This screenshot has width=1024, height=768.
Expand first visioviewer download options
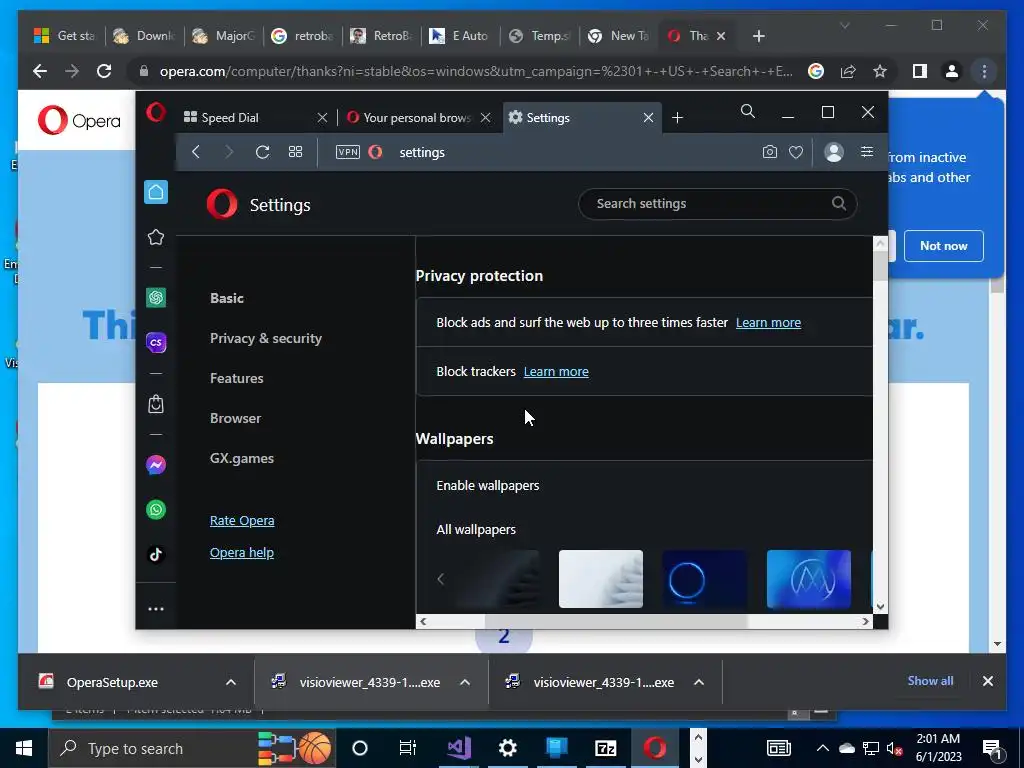tap(465, 682)
